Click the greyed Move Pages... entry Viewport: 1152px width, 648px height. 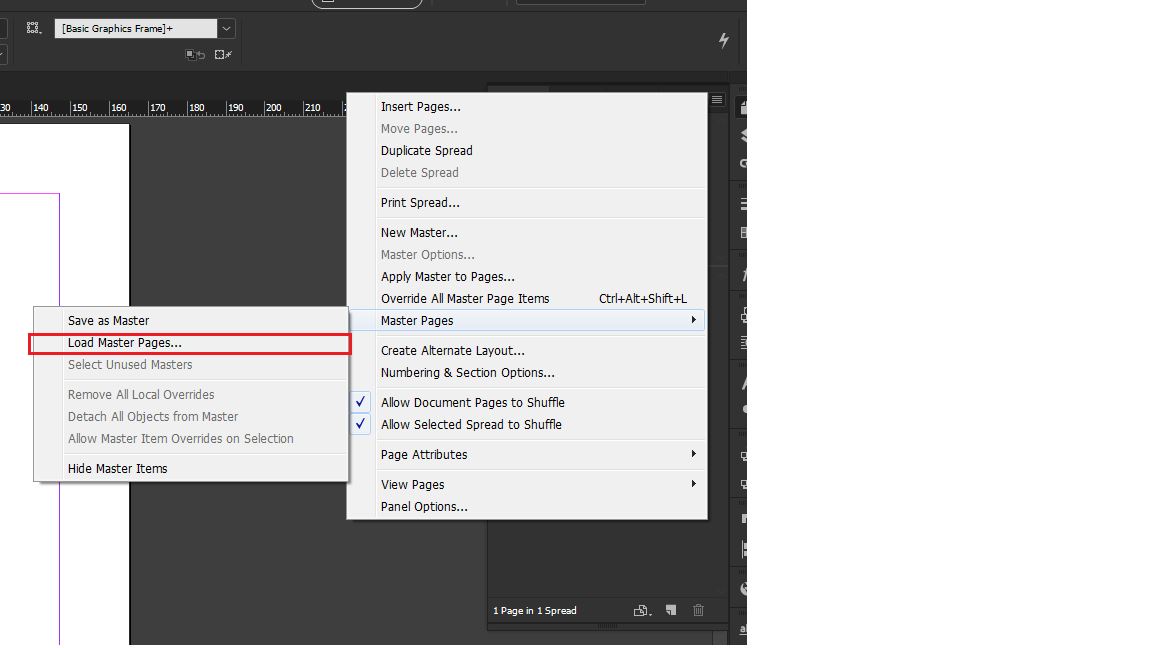coord(527,129)
